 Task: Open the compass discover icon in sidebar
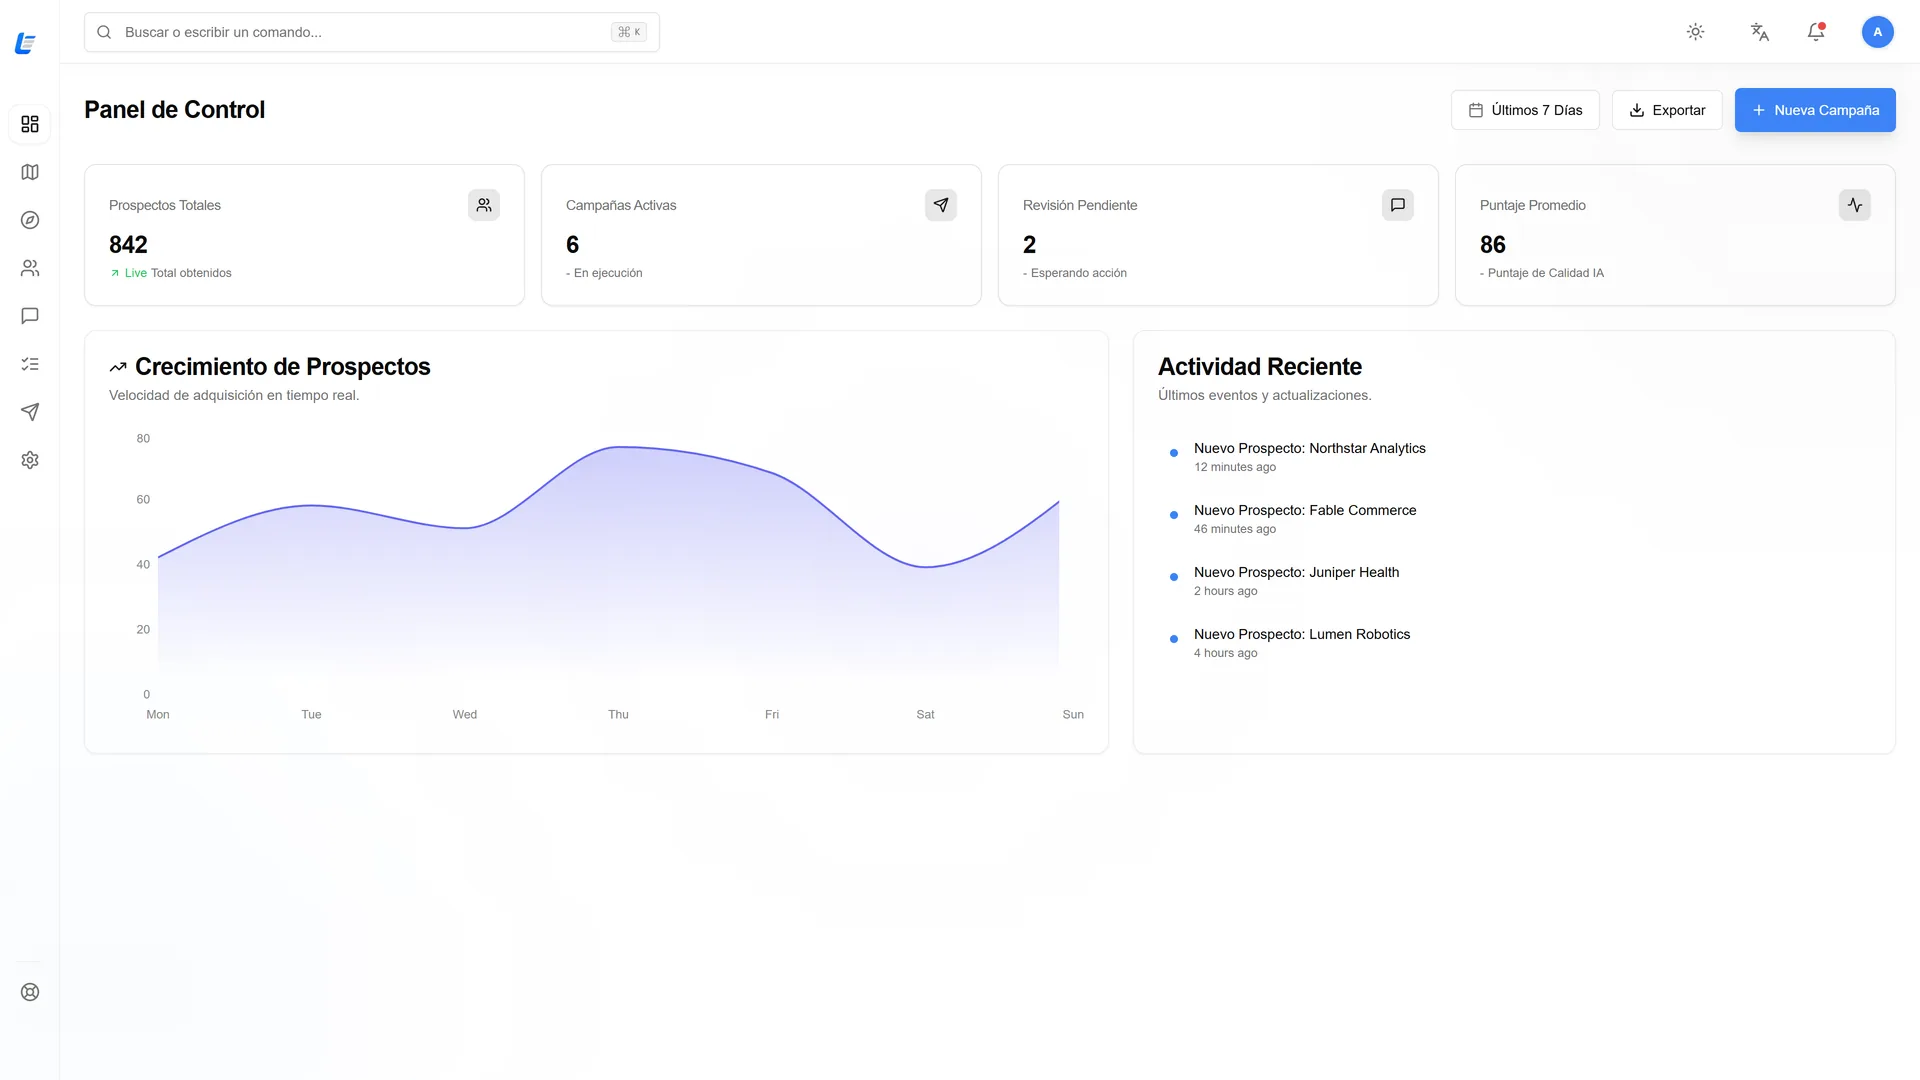pyautogui.click(x=30, y=220)
